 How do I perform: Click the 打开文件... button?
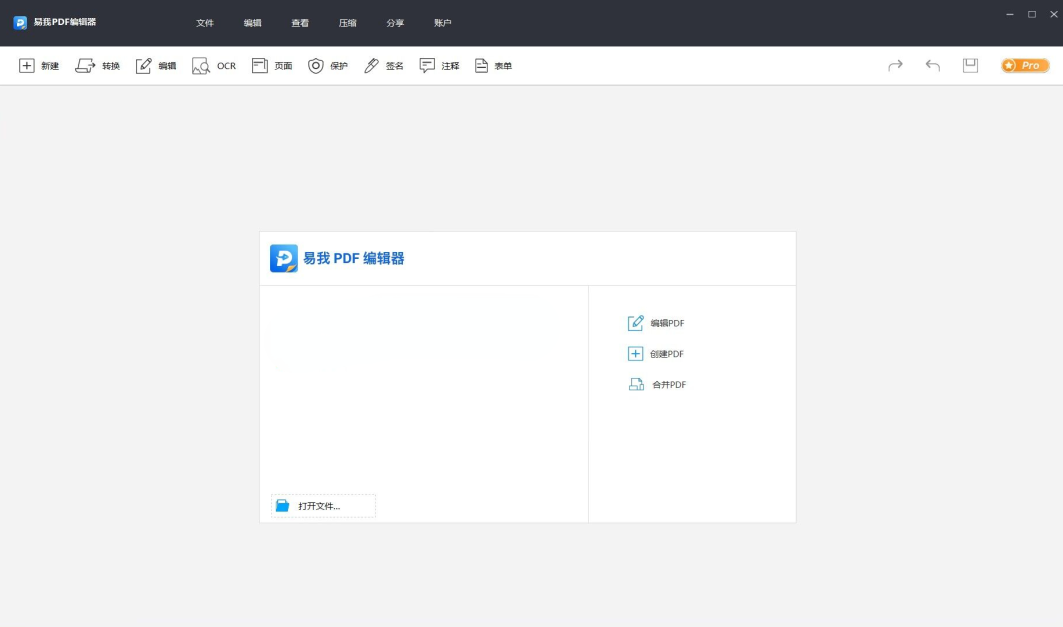(x=323, y=506)
